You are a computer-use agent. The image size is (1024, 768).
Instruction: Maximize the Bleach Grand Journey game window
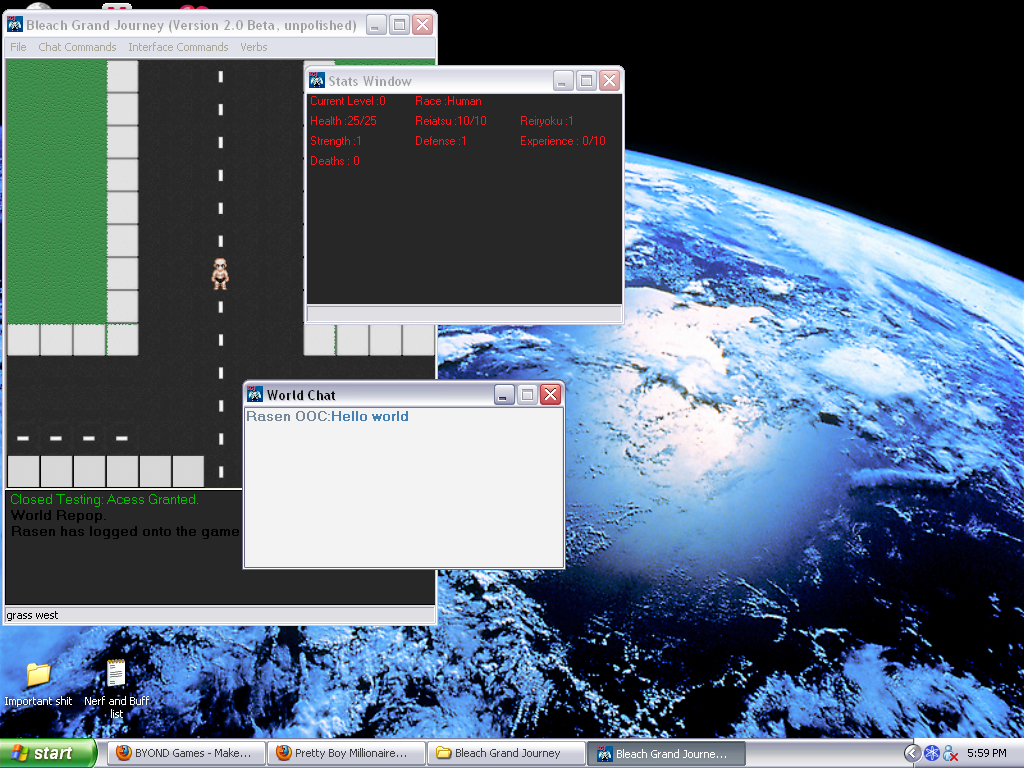coord(400,25)
